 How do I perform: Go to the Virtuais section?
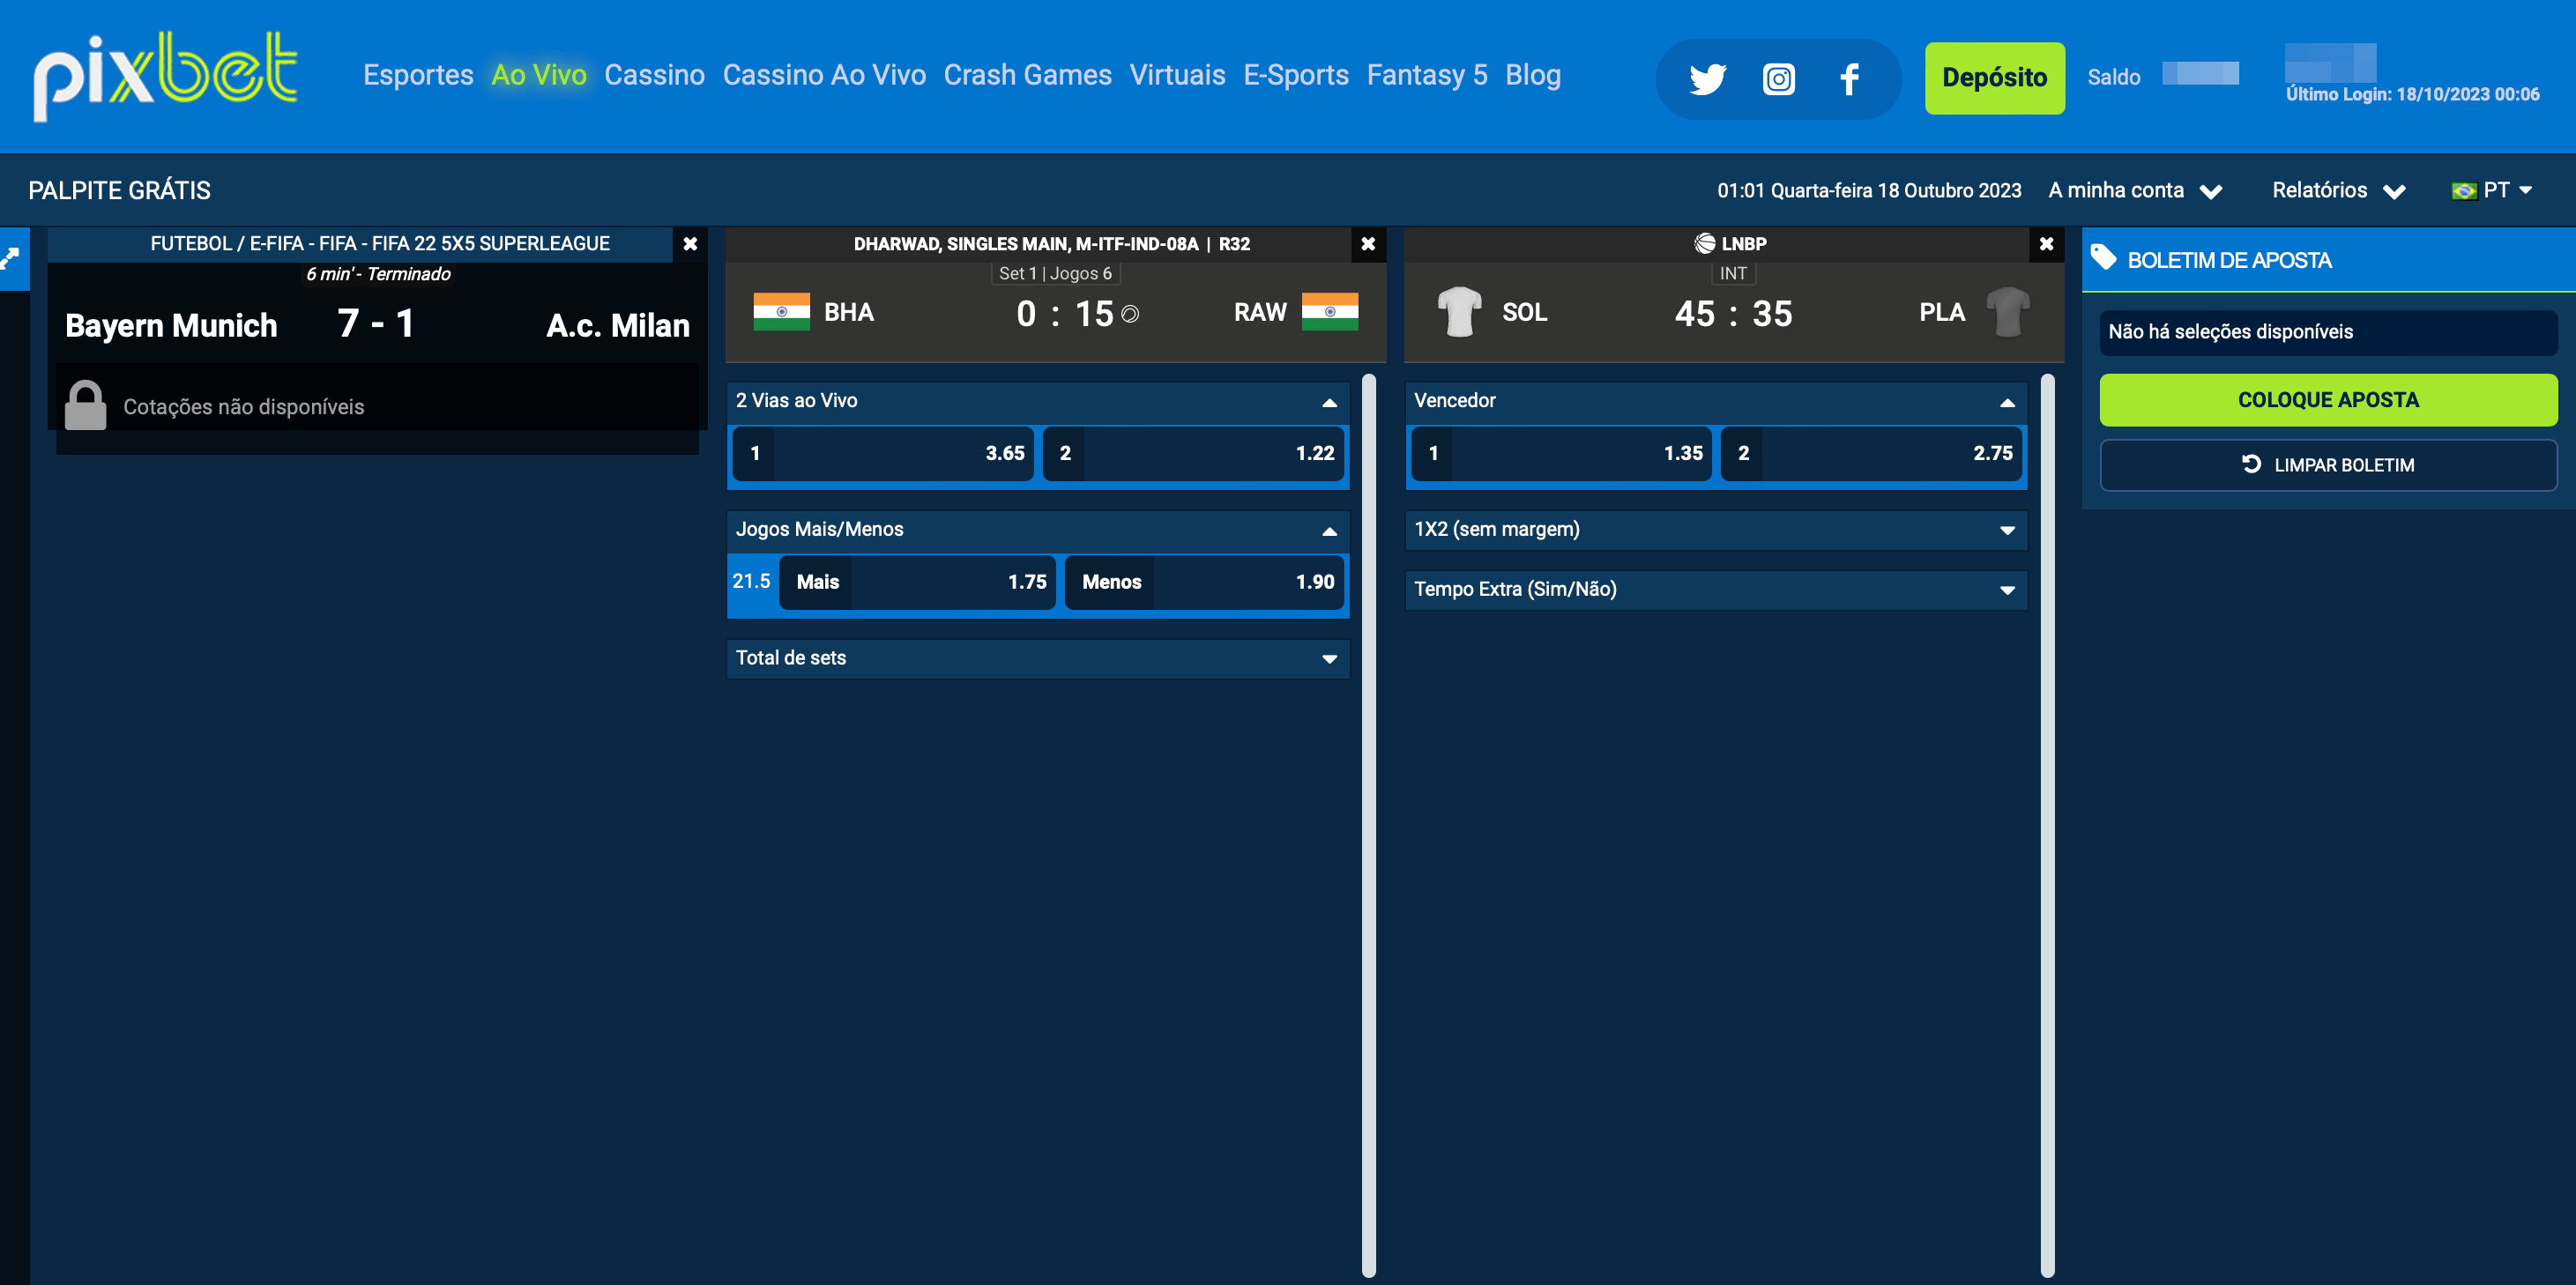point(1177,75)
